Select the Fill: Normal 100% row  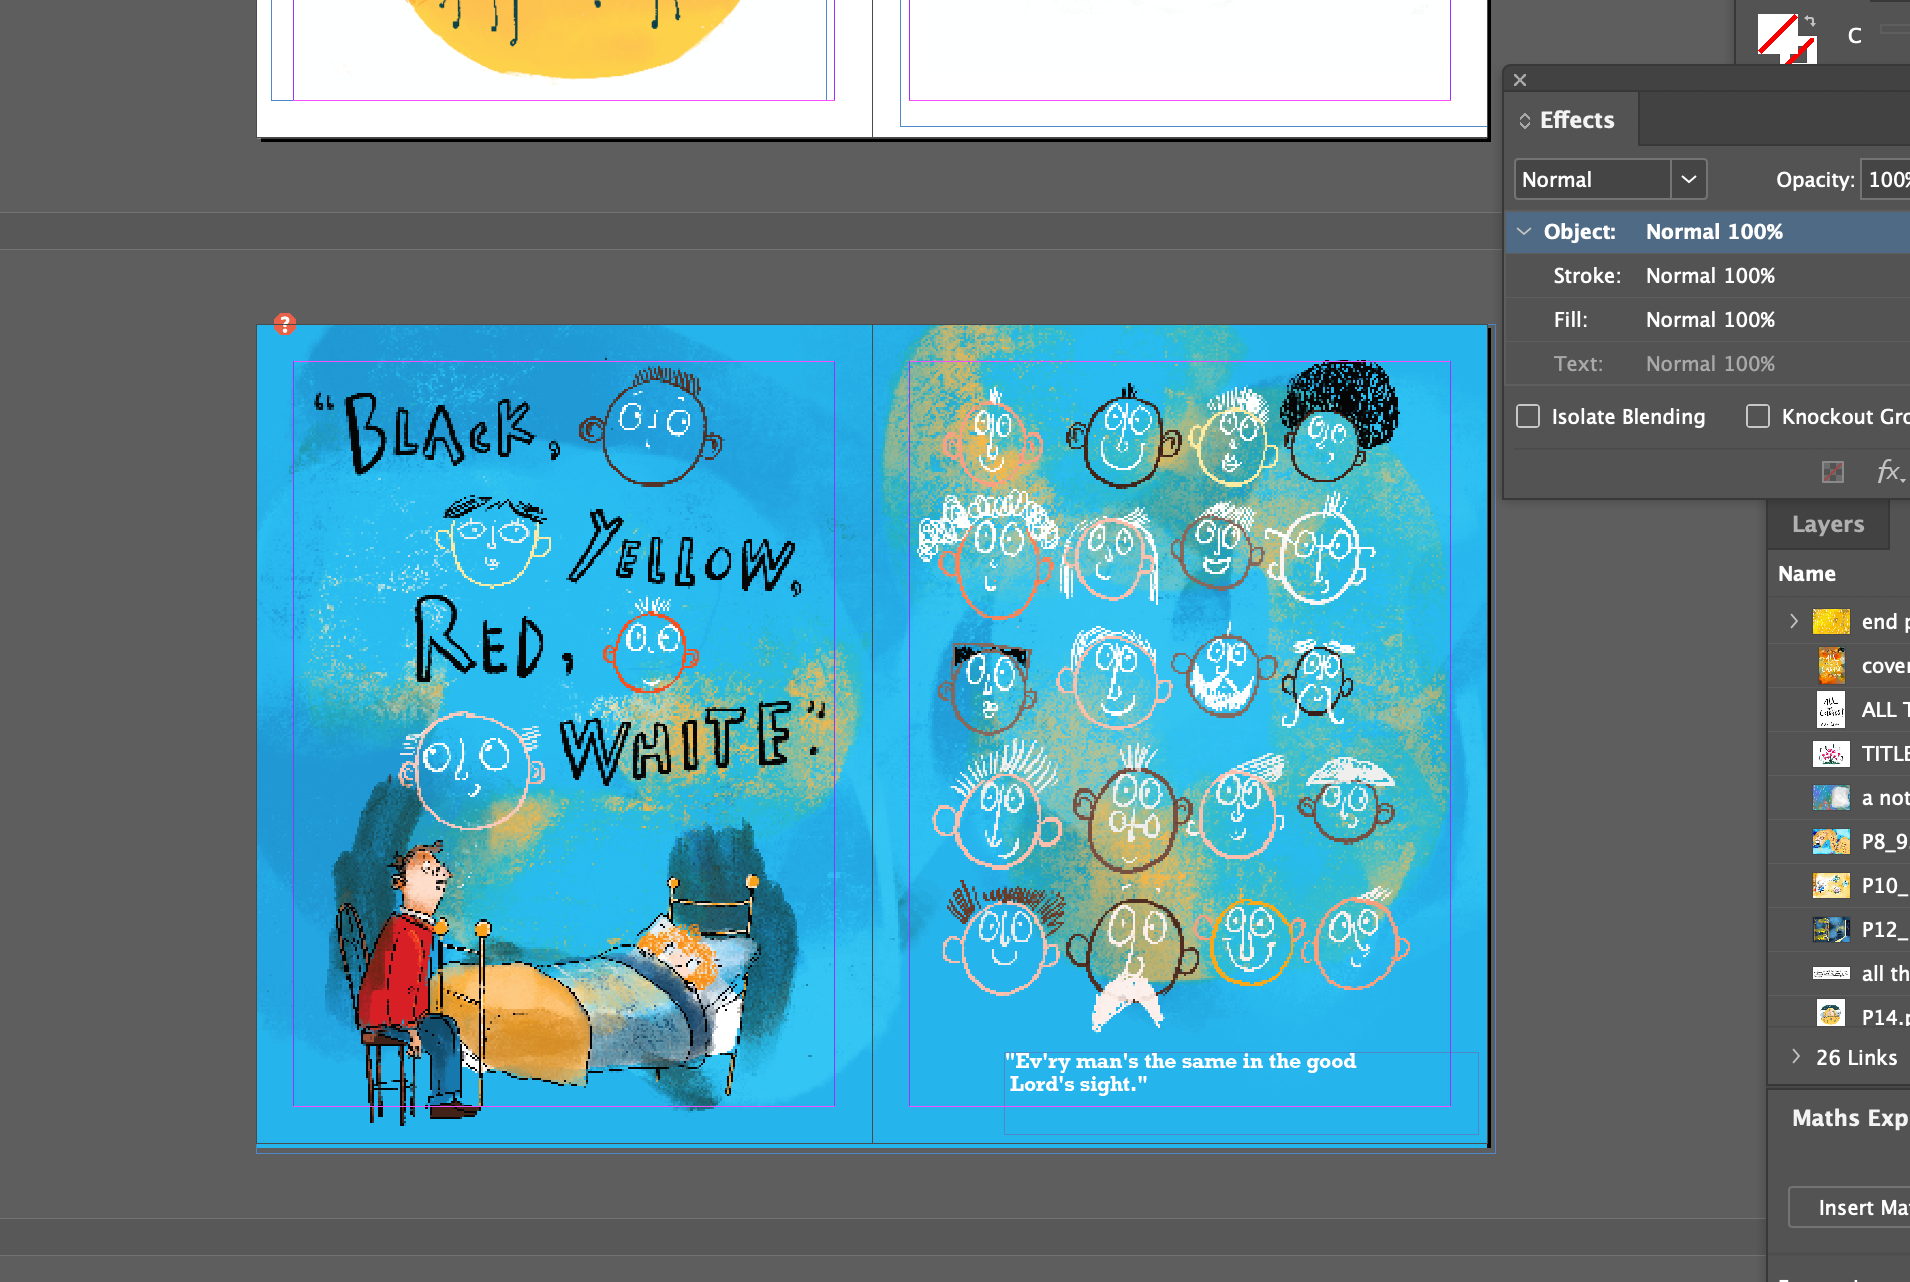(x=1708, y=320)
